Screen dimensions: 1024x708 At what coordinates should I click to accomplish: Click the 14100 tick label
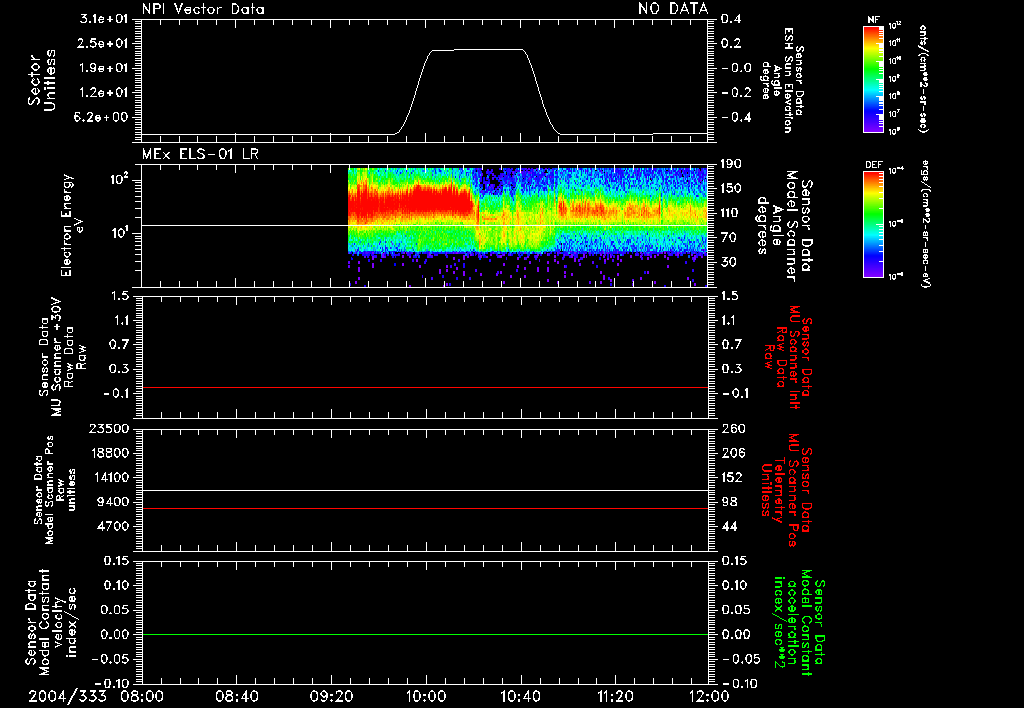point(109,478)
